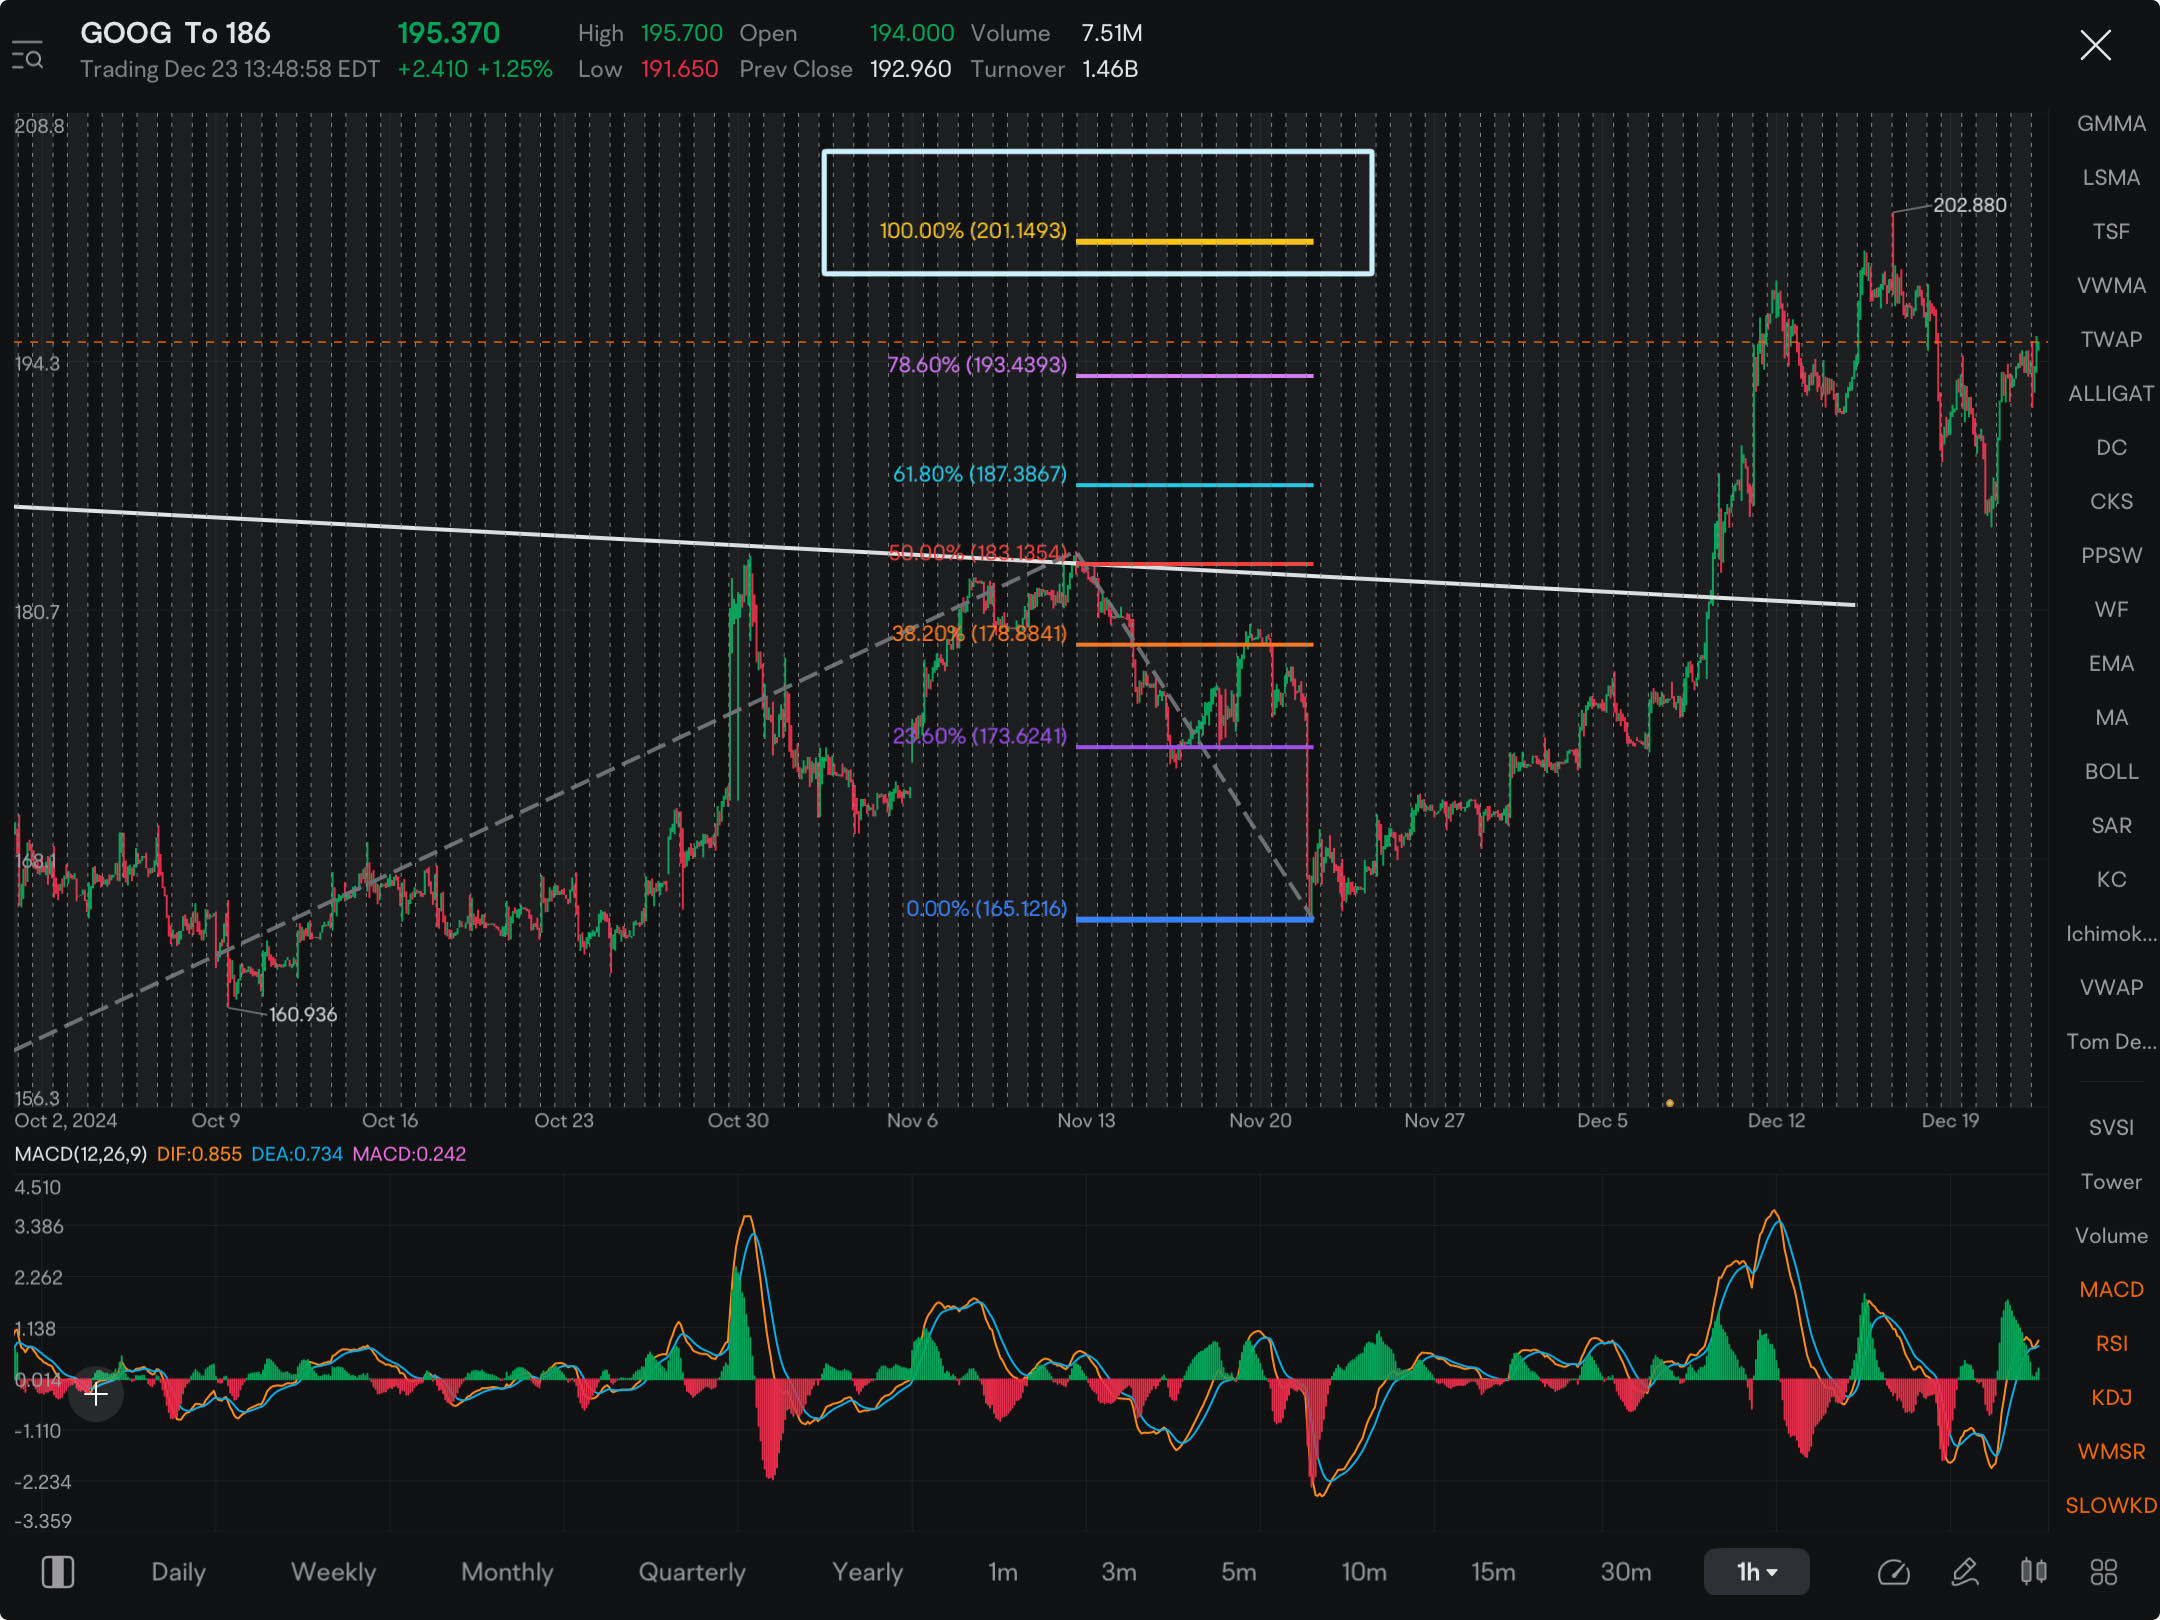Enable the VWMA indicator
The image size is (2160, 1620).
(x=2111, y=286)
